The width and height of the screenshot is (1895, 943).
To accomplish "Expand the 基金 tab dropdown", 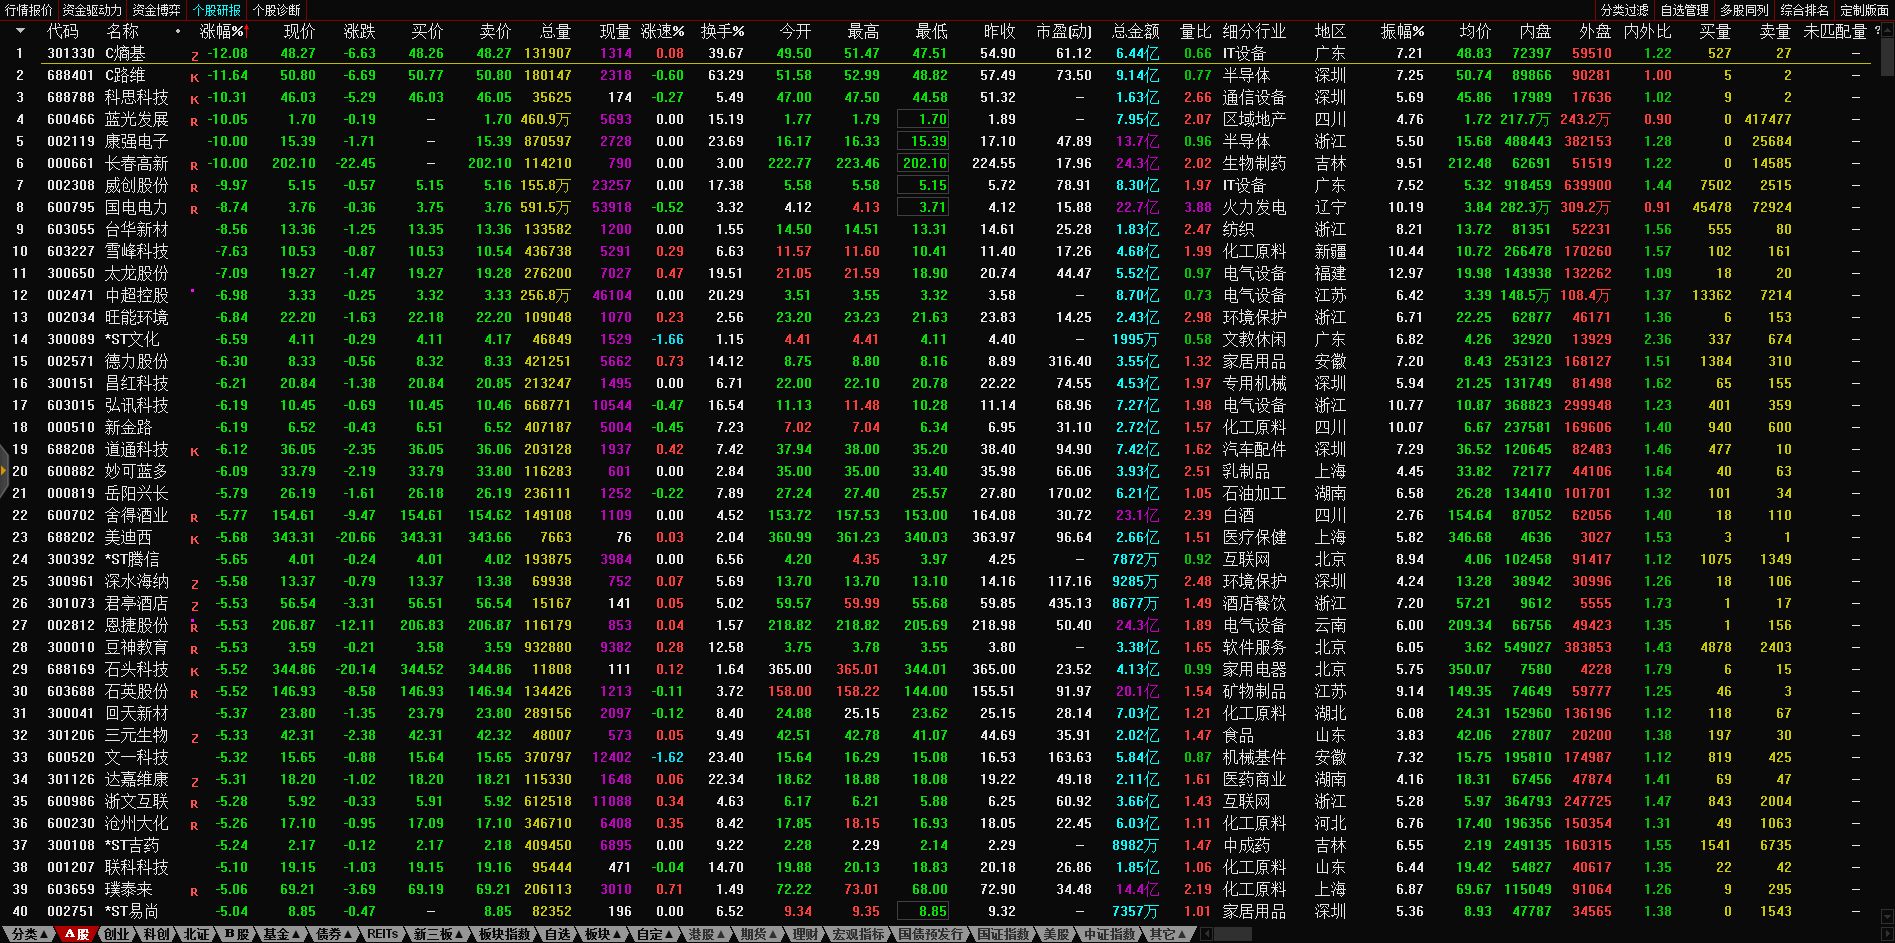I will [x=281, y=934].
